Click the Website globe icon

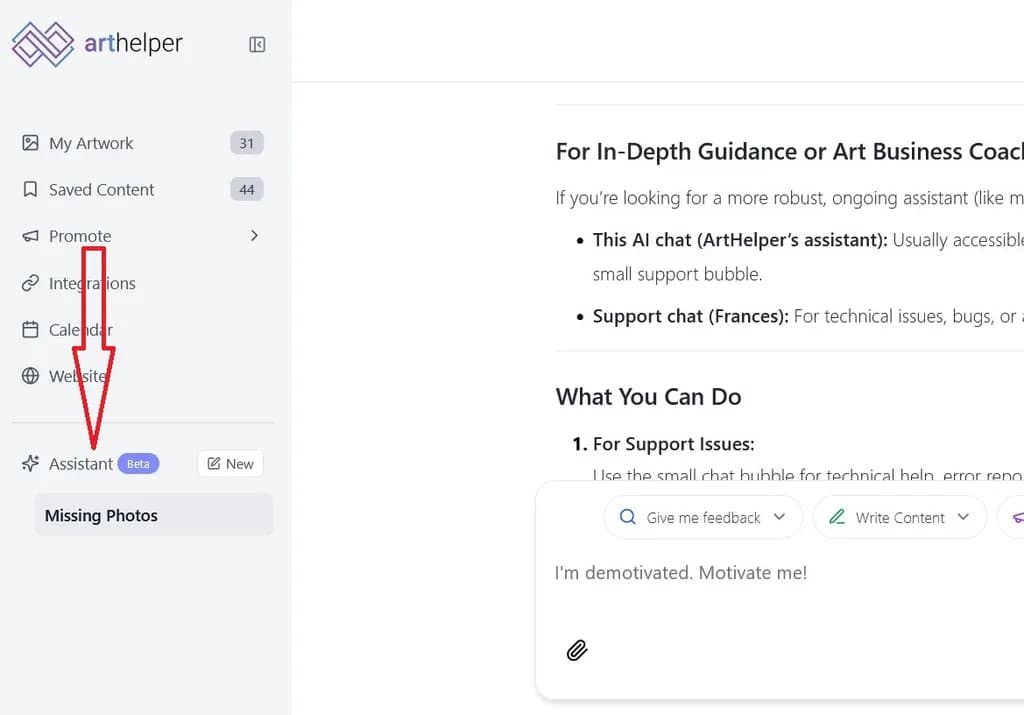30,376
